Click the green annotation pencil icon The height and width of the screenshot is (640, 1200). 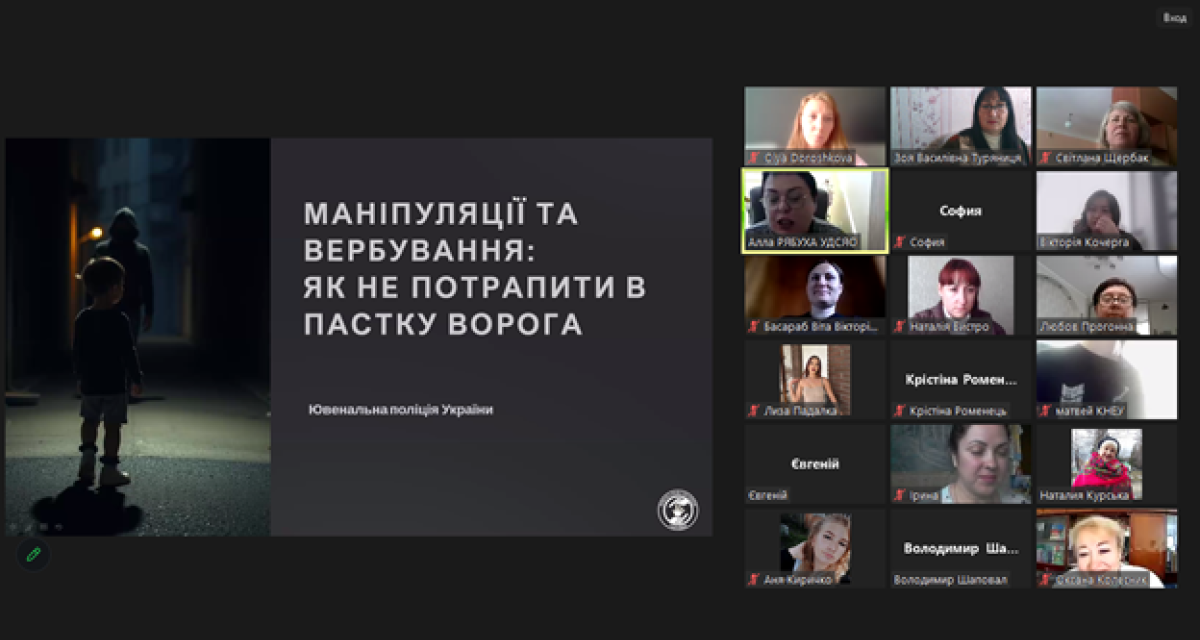click(x=33, y=554)
